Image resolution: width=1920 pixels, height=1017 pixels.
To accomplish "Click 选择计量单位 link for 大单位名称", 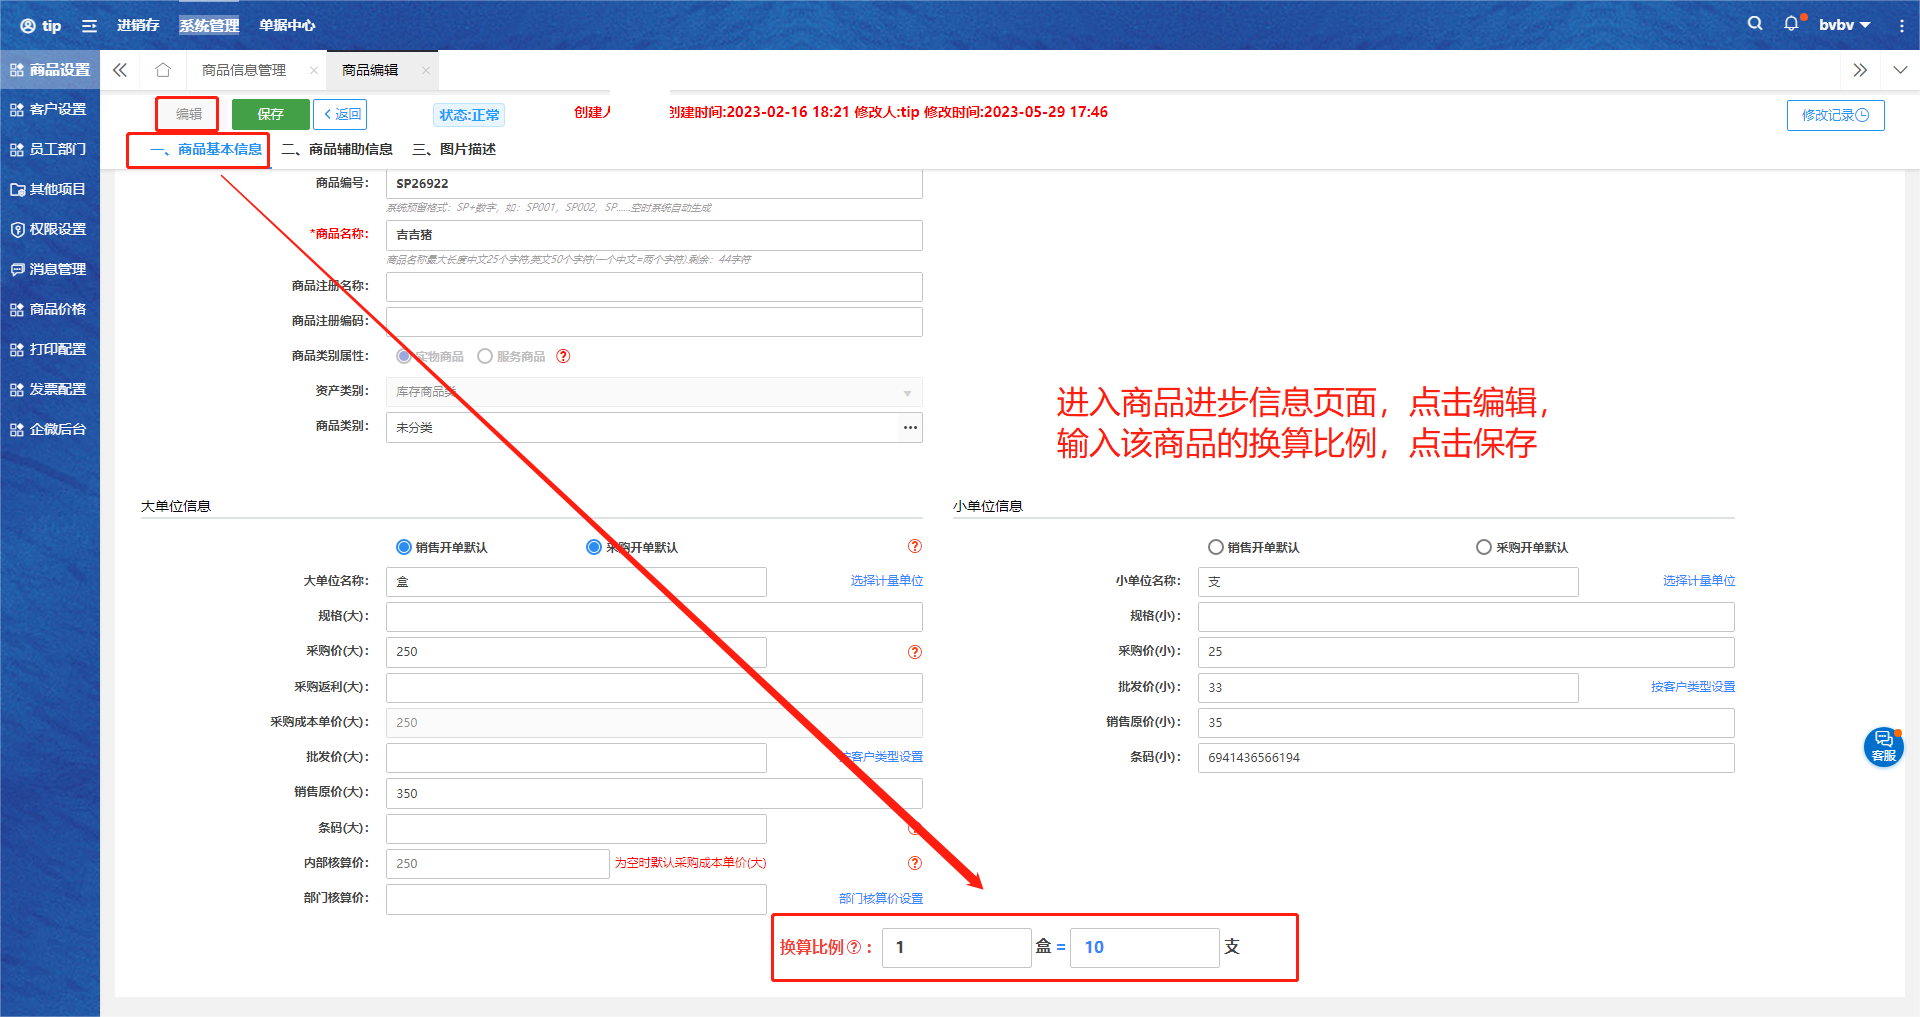I will pyautogui.click(x=886, y=581).
